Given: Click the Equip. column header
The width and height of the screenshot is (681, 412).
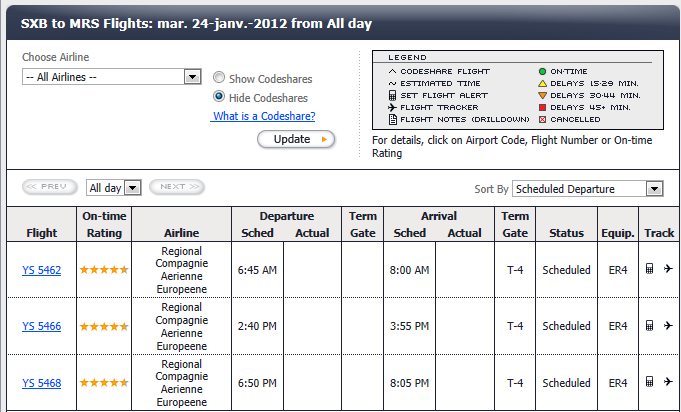Looking at the screenshot, I should pos(618,233).
